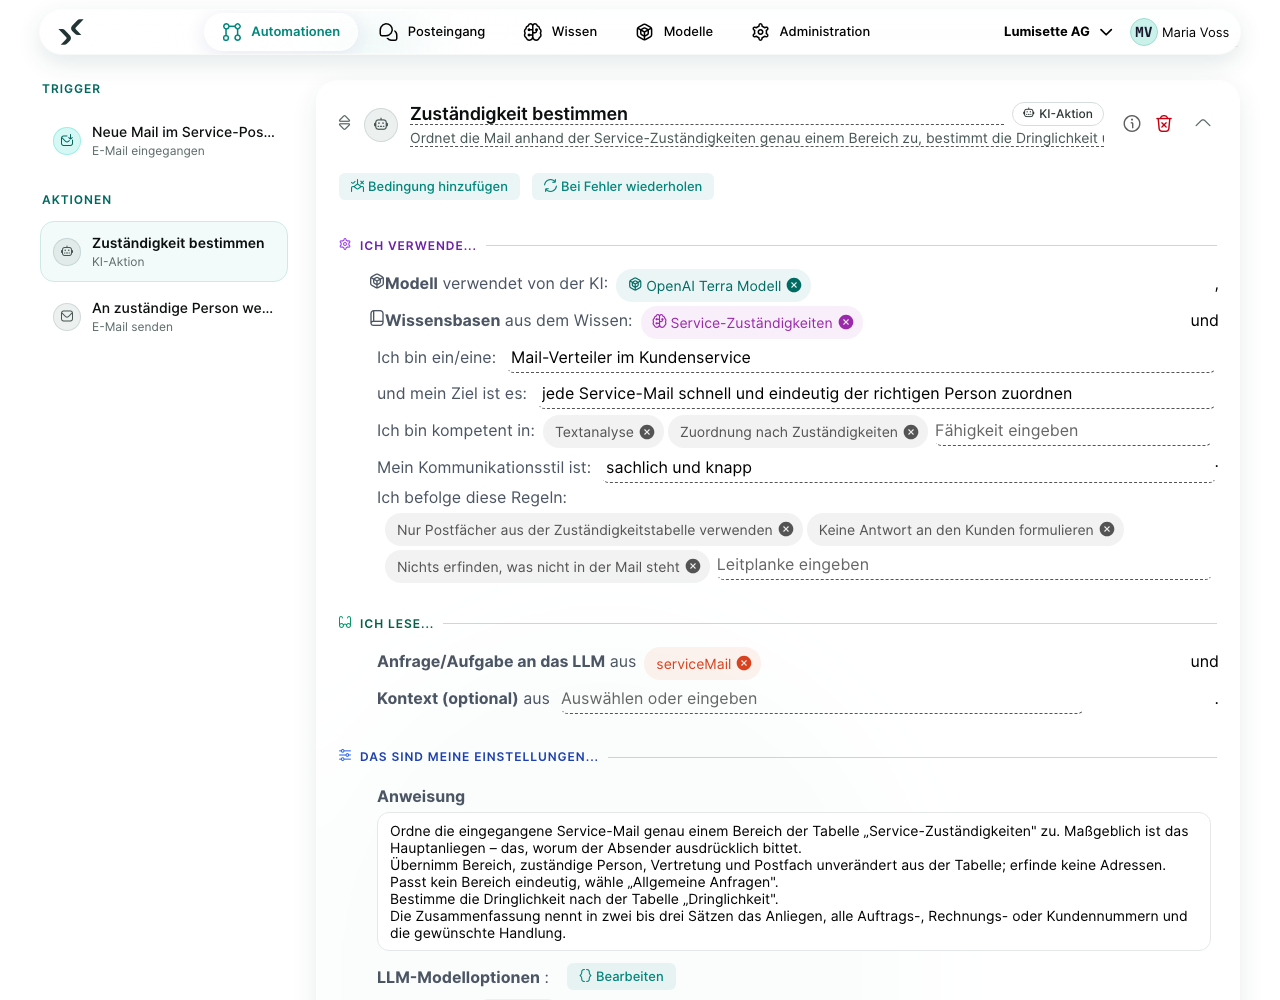
Task: Click the Wissen brain icon
Action: (x=533, y=32)
